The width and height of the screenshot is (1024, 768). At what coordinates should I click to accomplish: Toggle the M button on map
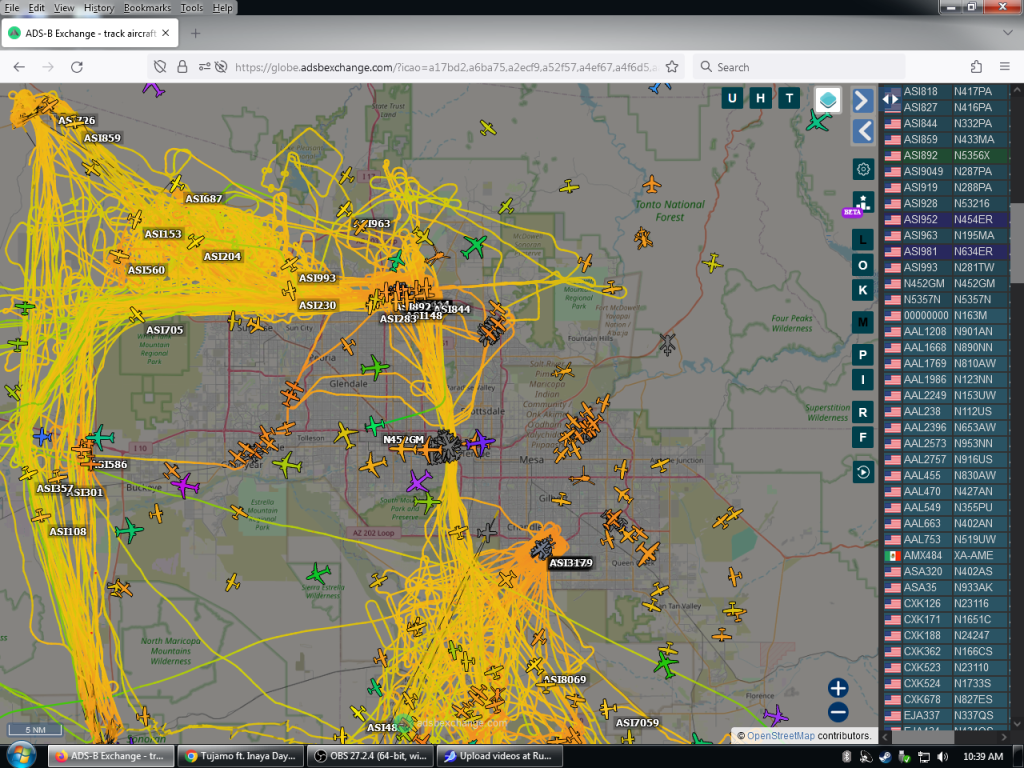tap(863, 322)
